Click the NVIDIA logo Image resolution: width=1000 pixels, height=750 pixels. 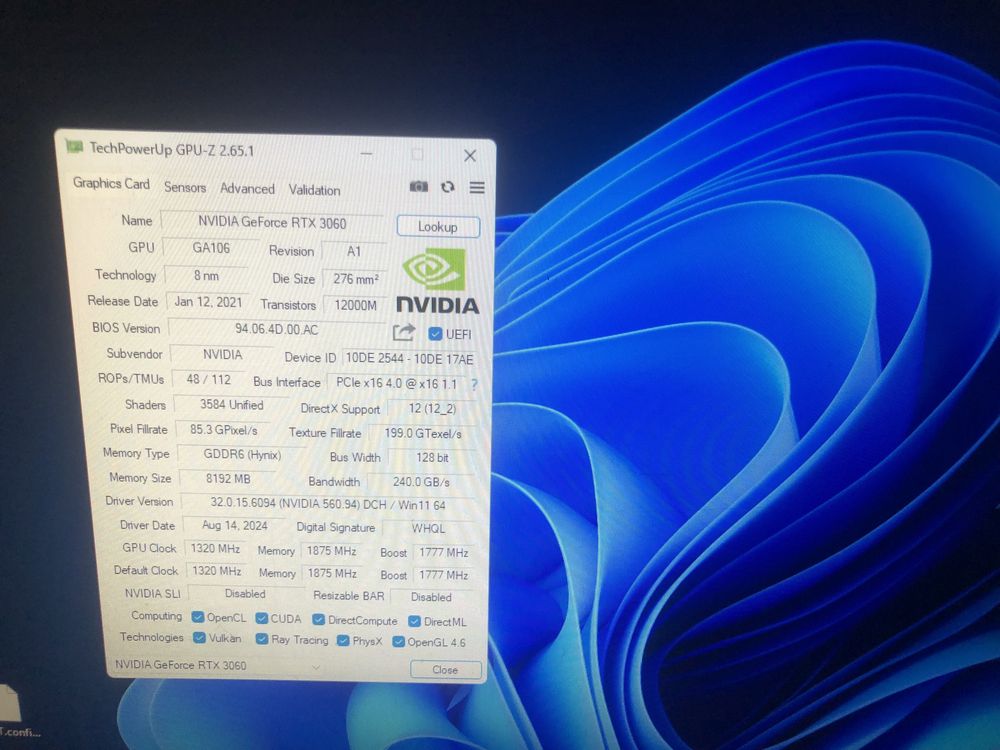click(437, 281)
